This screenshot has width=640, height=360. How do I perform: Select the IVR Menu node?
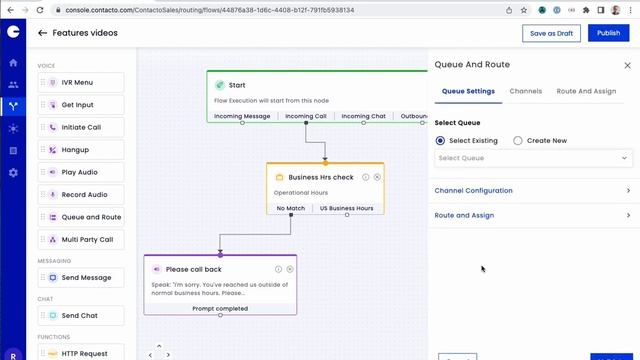tap(81, 82)
